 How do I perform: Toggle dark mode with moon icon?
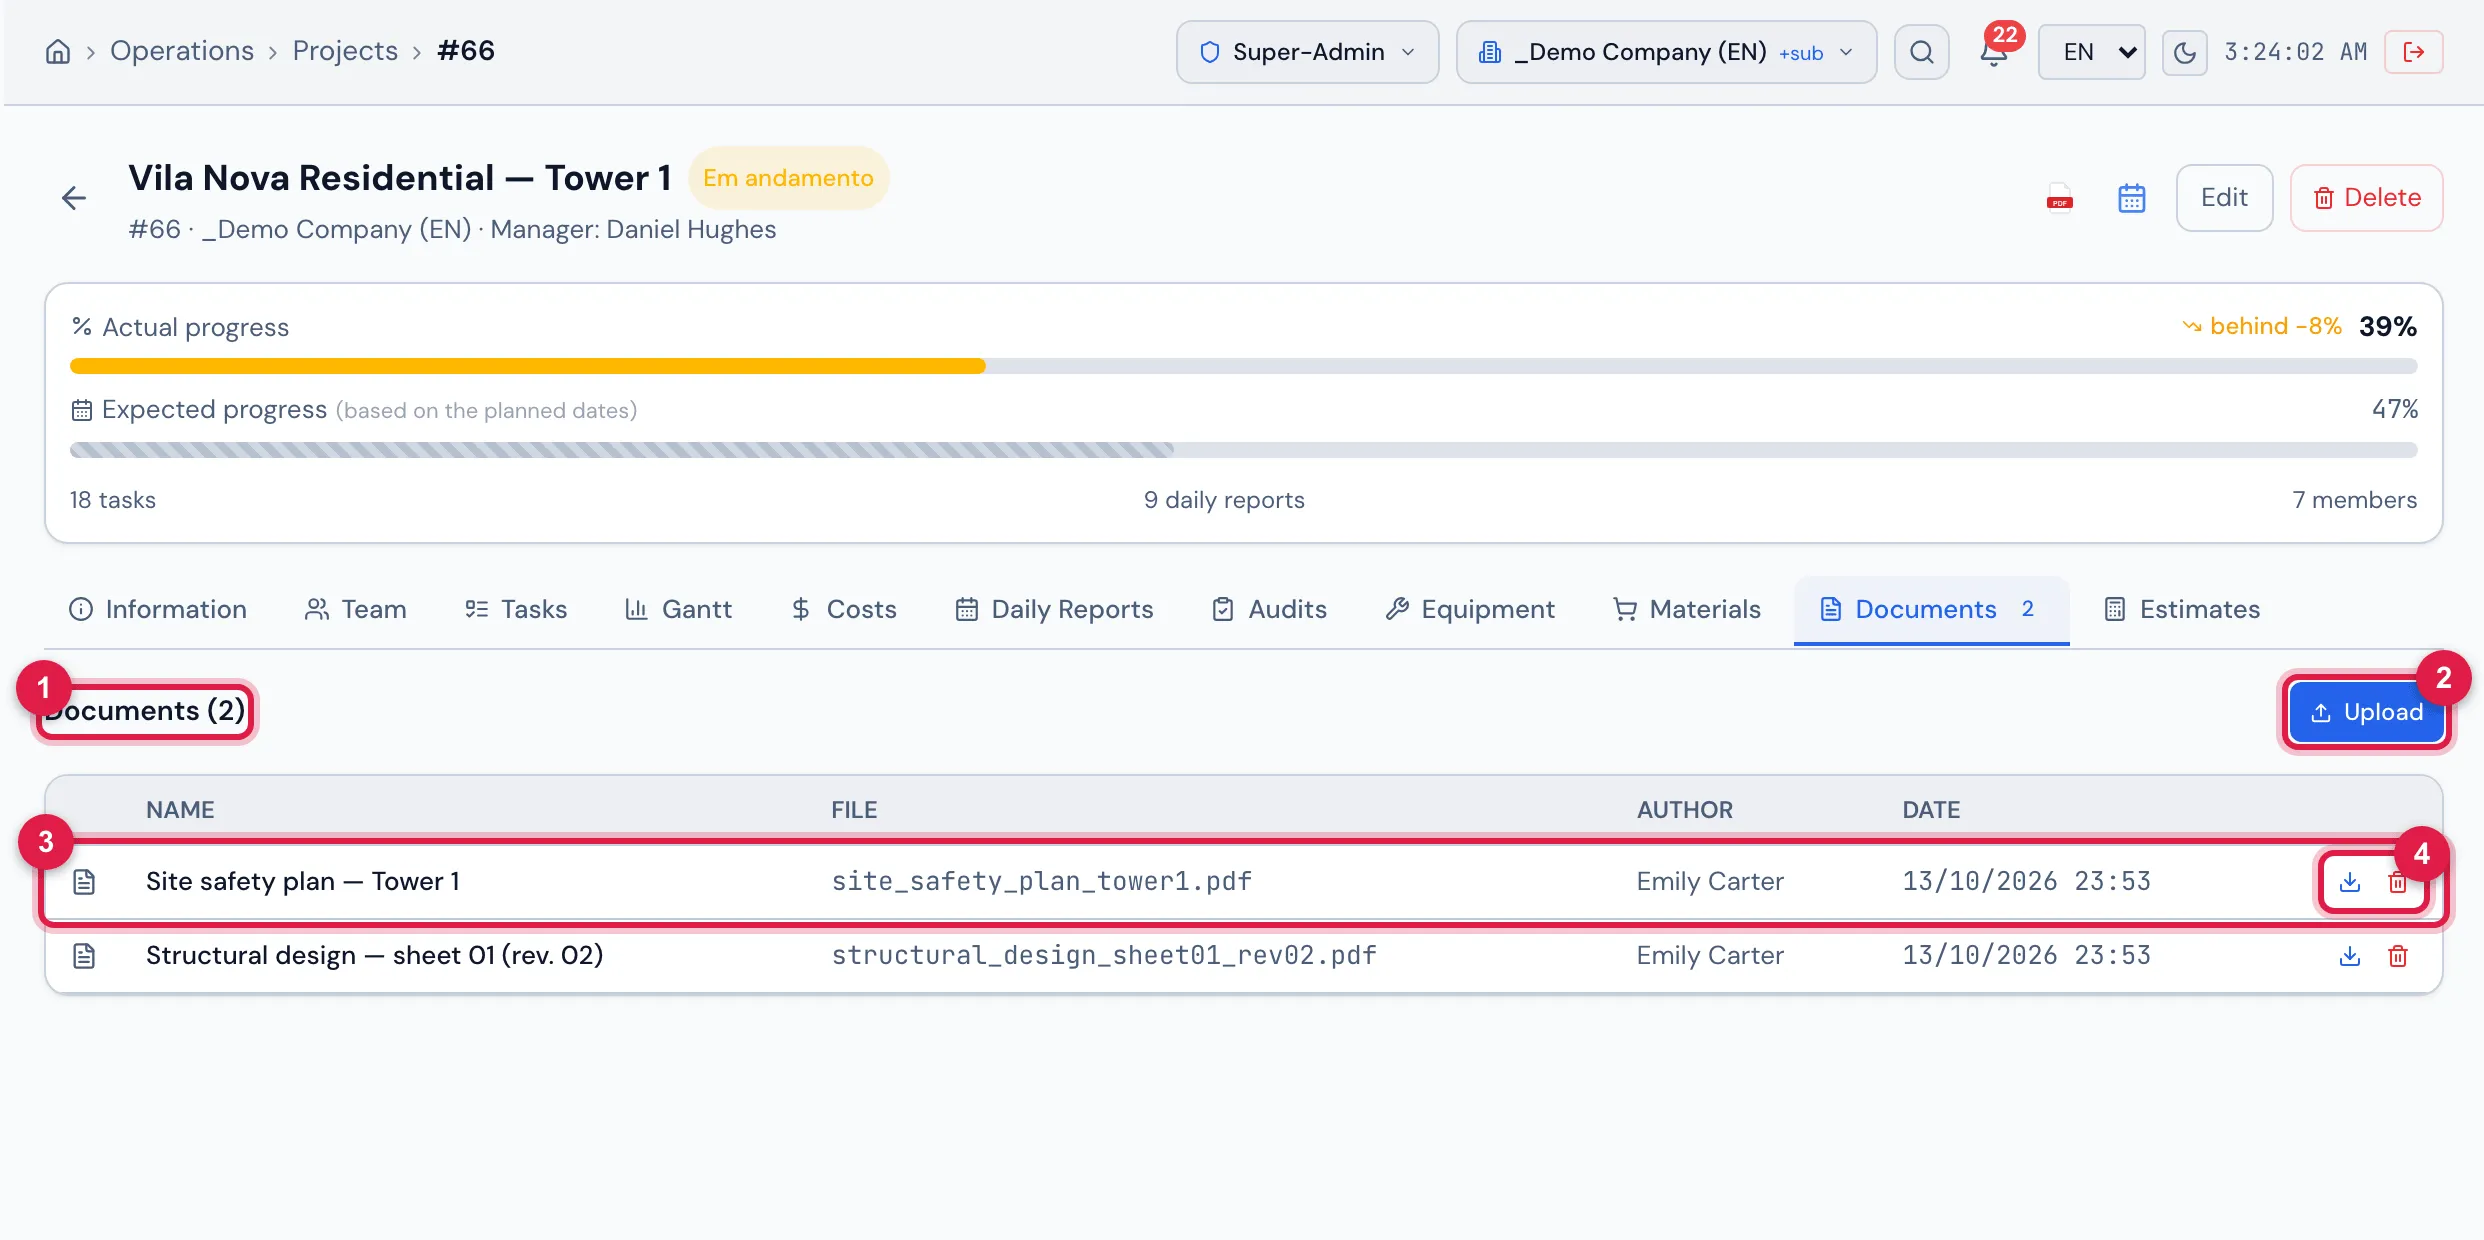coord(2184,52)
